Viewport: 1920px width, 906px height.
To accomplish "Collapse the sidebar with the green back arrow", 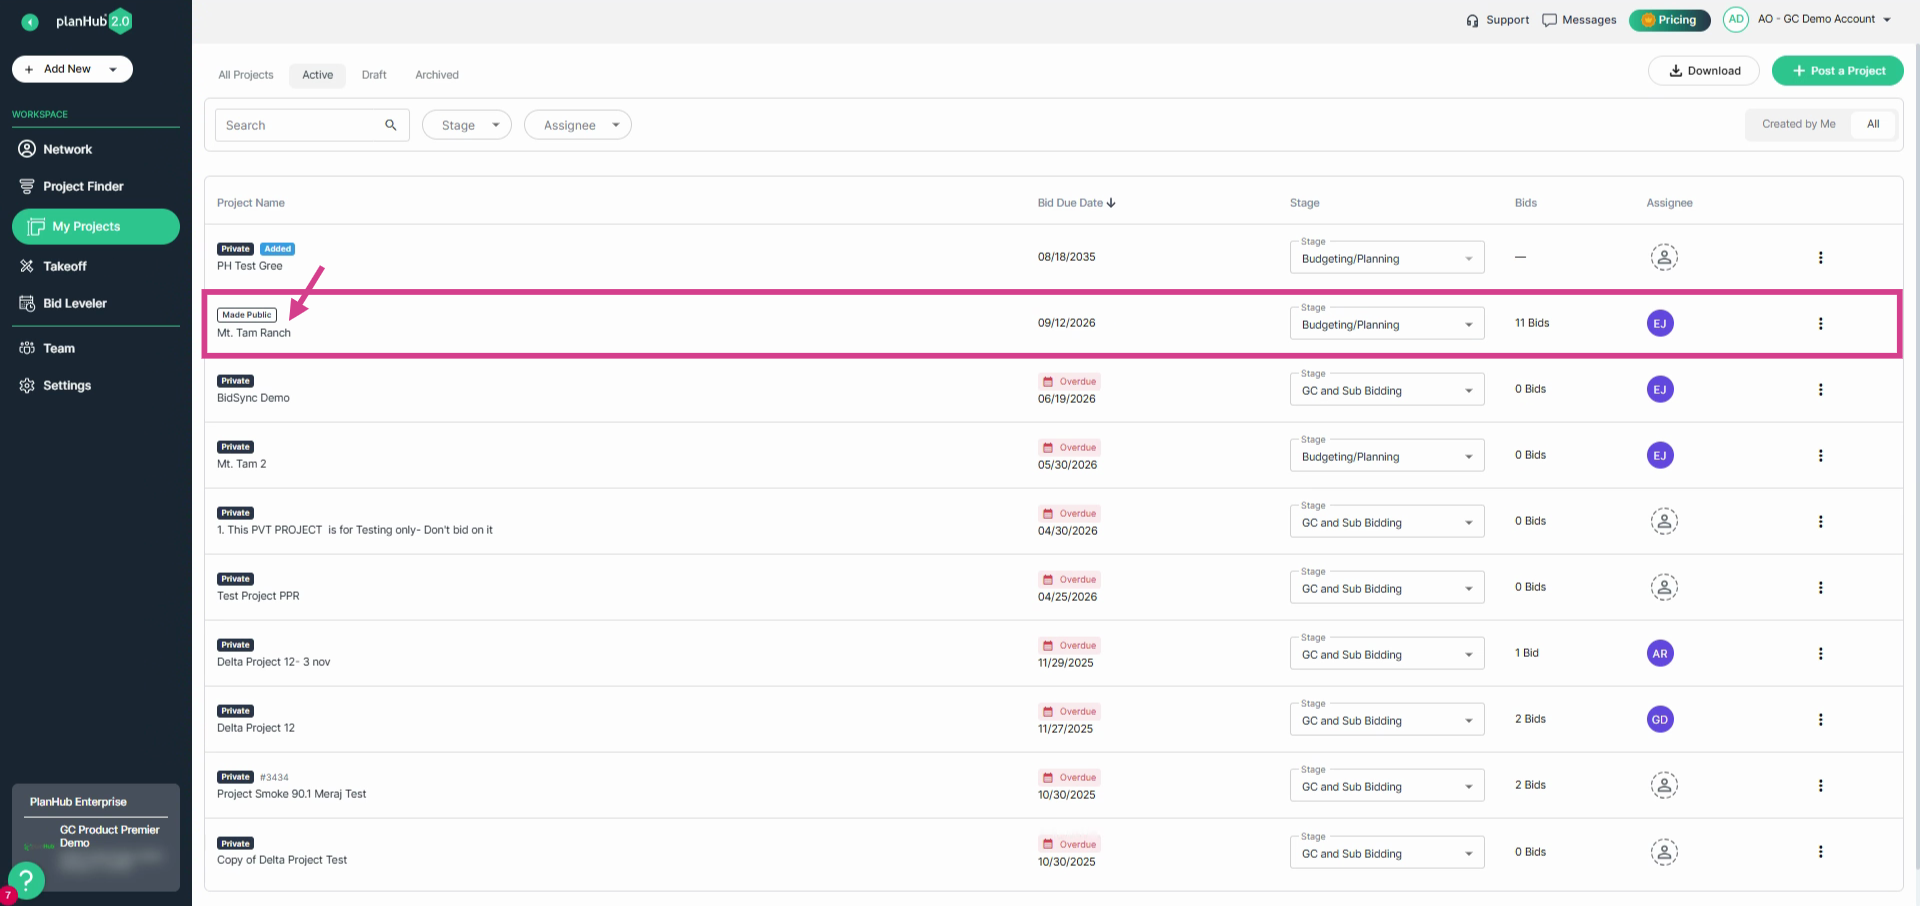I will [x=30, y=22].
